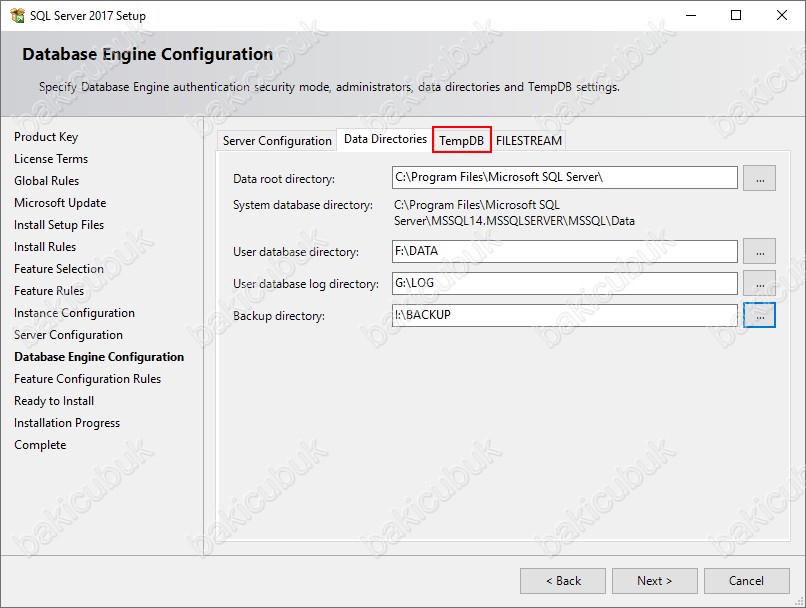Select the Feature Rules step

pos(49,291)
